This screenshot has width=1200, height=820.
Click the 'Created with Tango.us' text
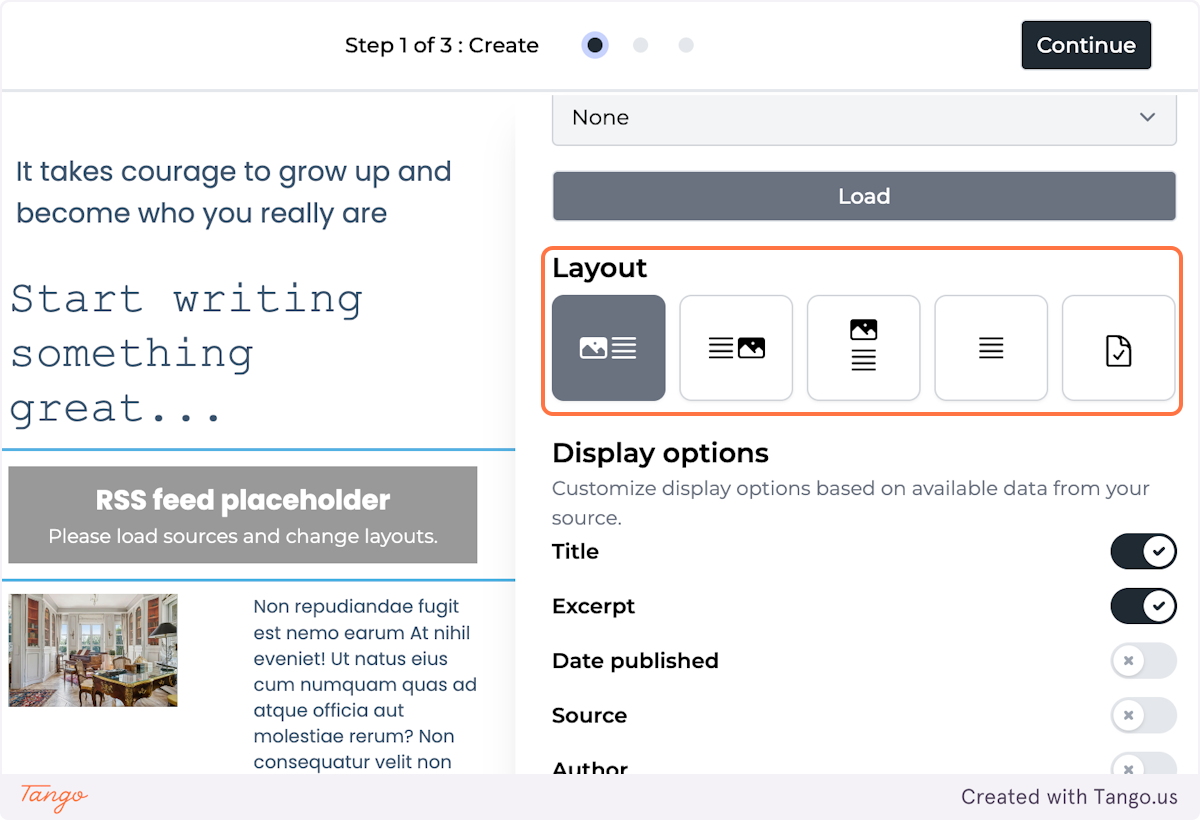tap(1069, 797)
